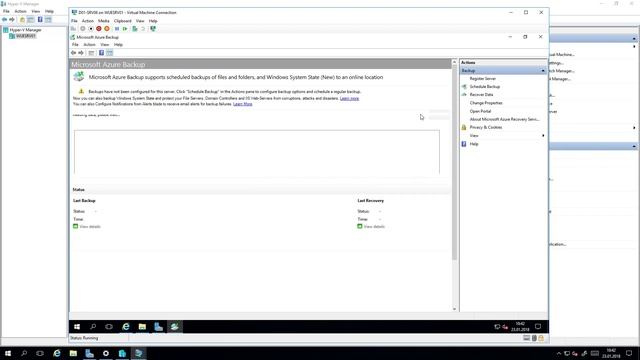Toggle Action pane icon in Hyper-V Manager toolbar
Screen dimensions: 640x360
click(48, 19)
